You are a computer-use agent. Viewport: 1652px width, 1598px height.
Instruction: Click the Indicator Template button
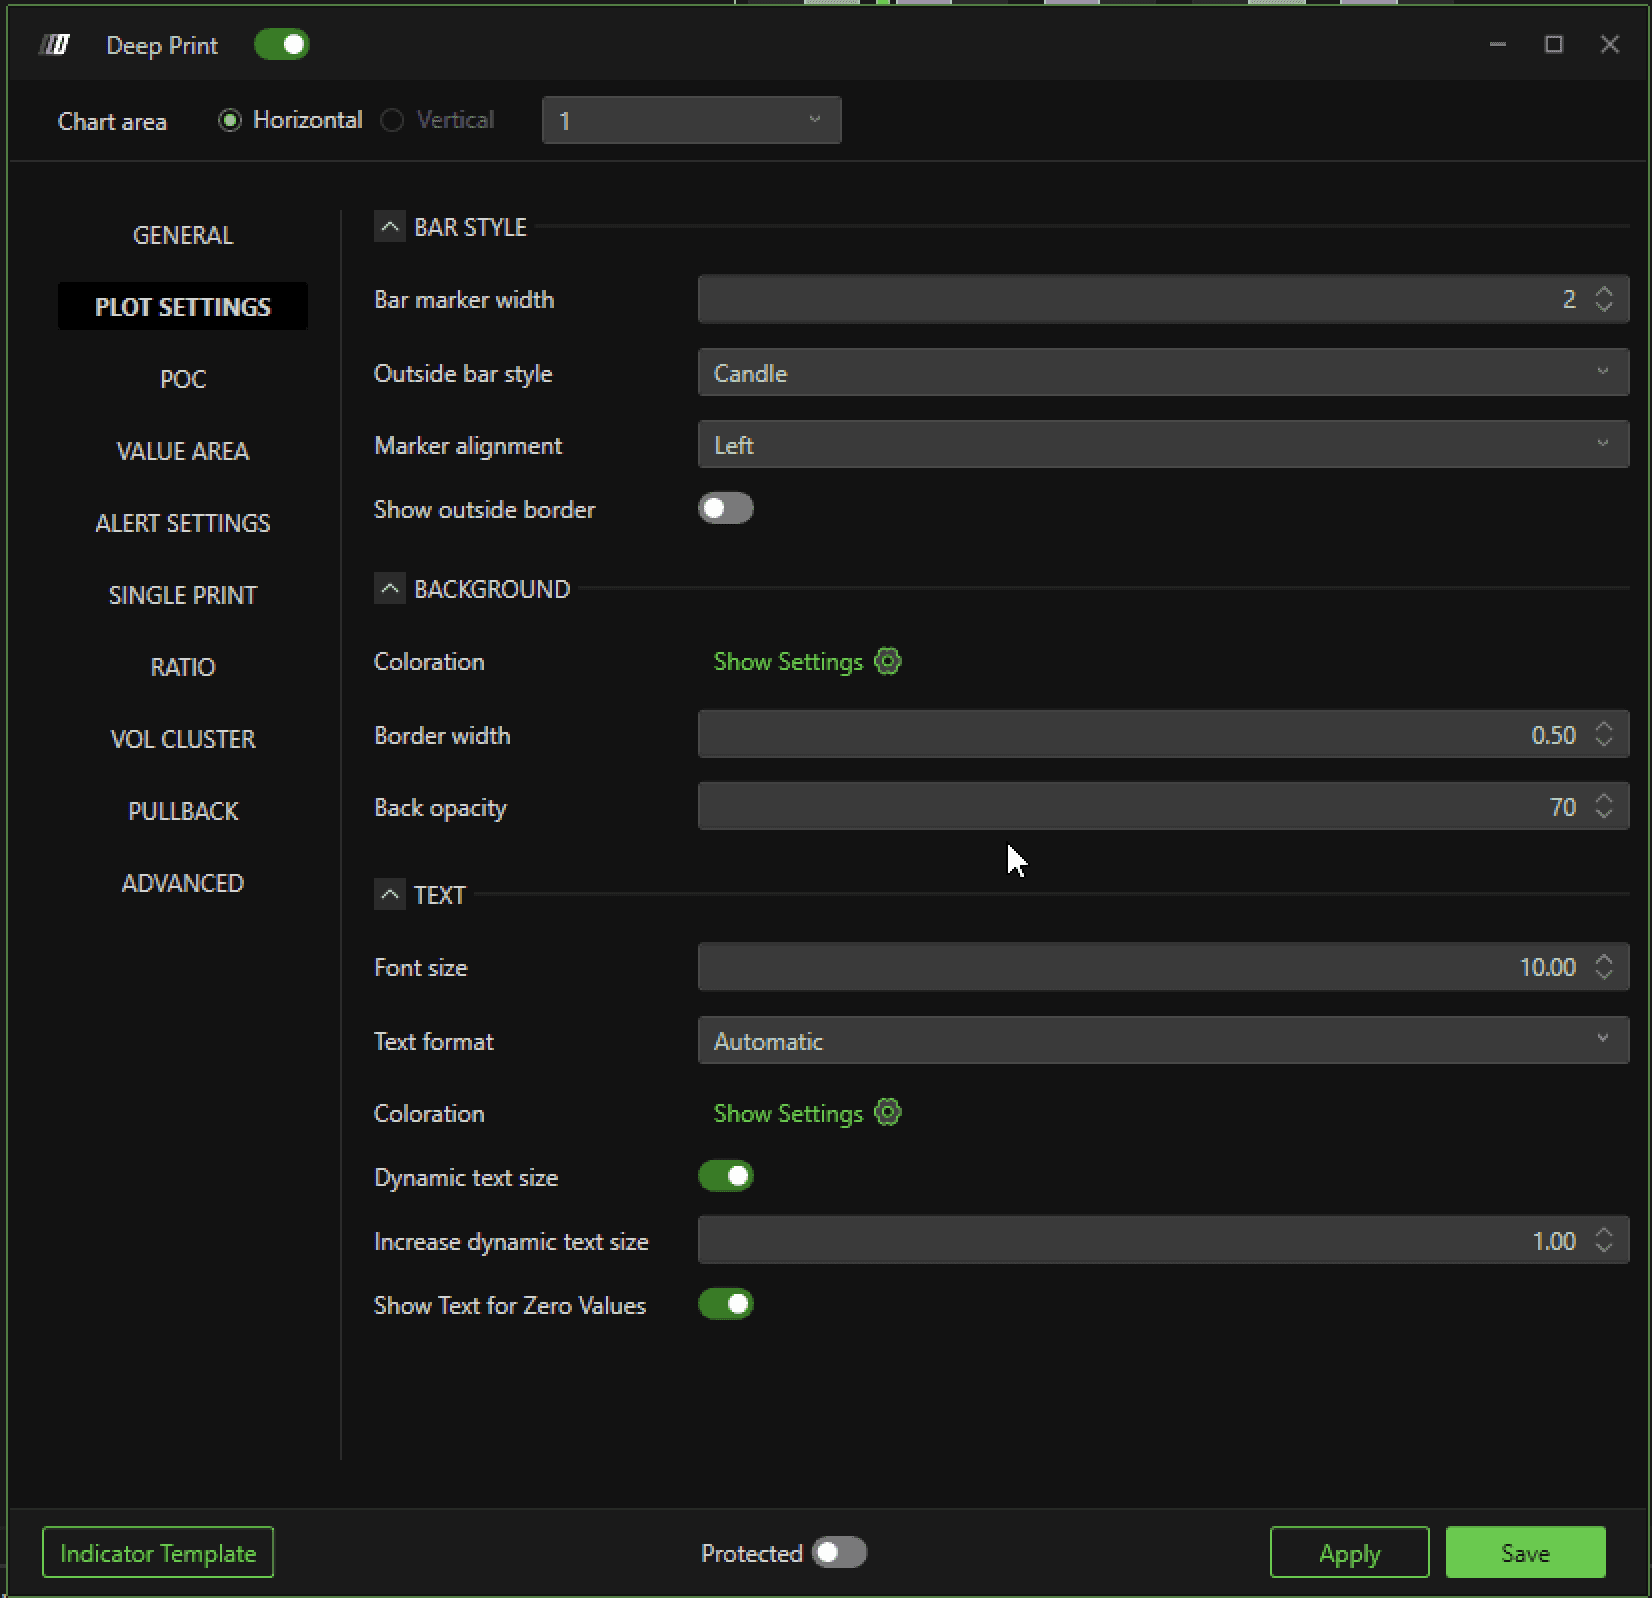pos(158,1553)
